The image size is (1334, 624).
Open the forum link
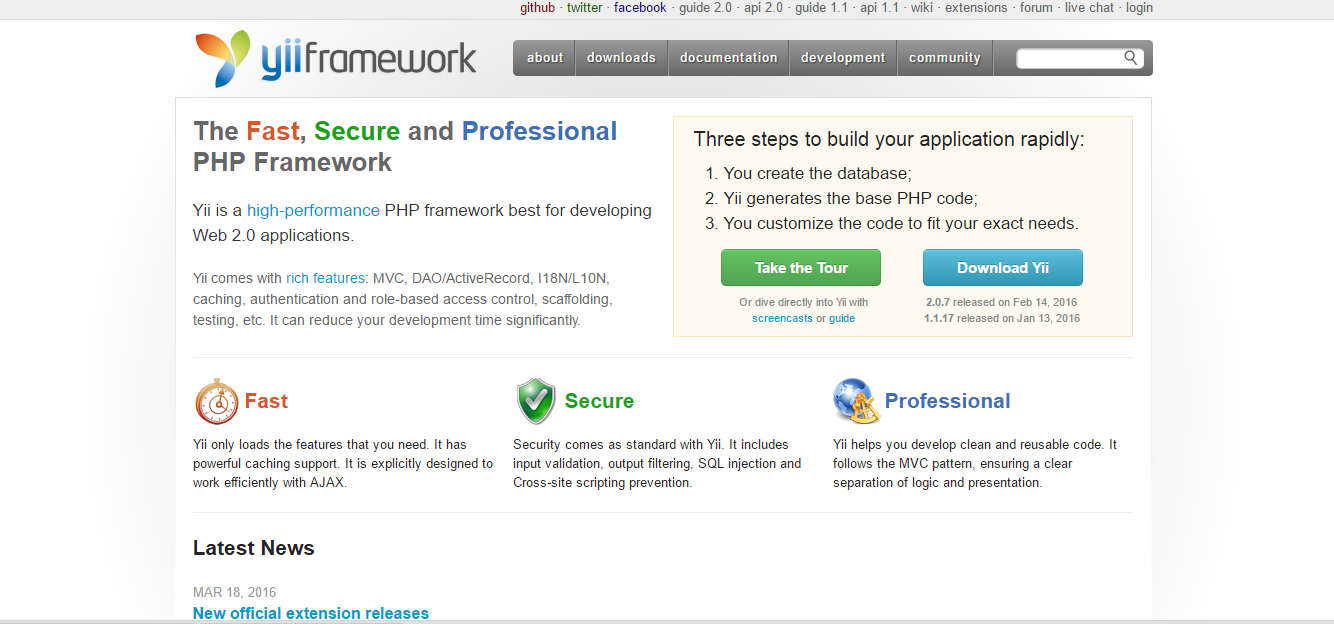[x=1036, y=8]
